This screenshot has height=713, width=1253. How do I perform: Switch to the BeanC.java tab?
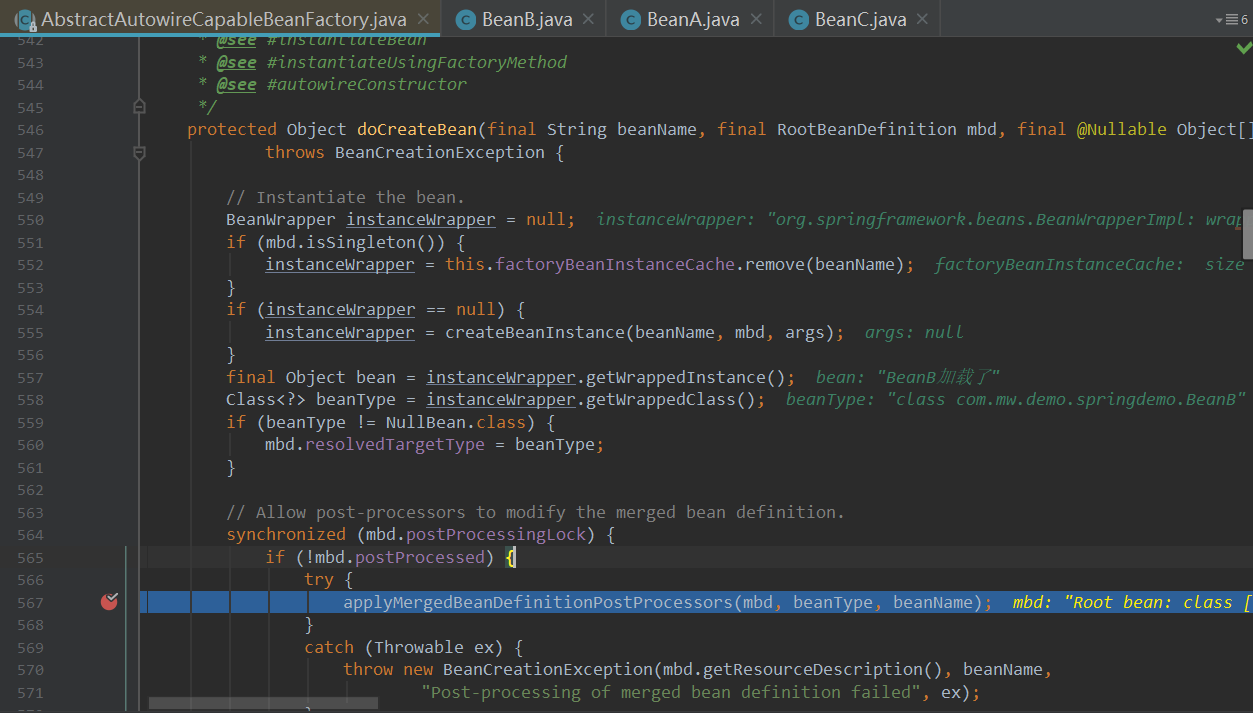(859, 19)
